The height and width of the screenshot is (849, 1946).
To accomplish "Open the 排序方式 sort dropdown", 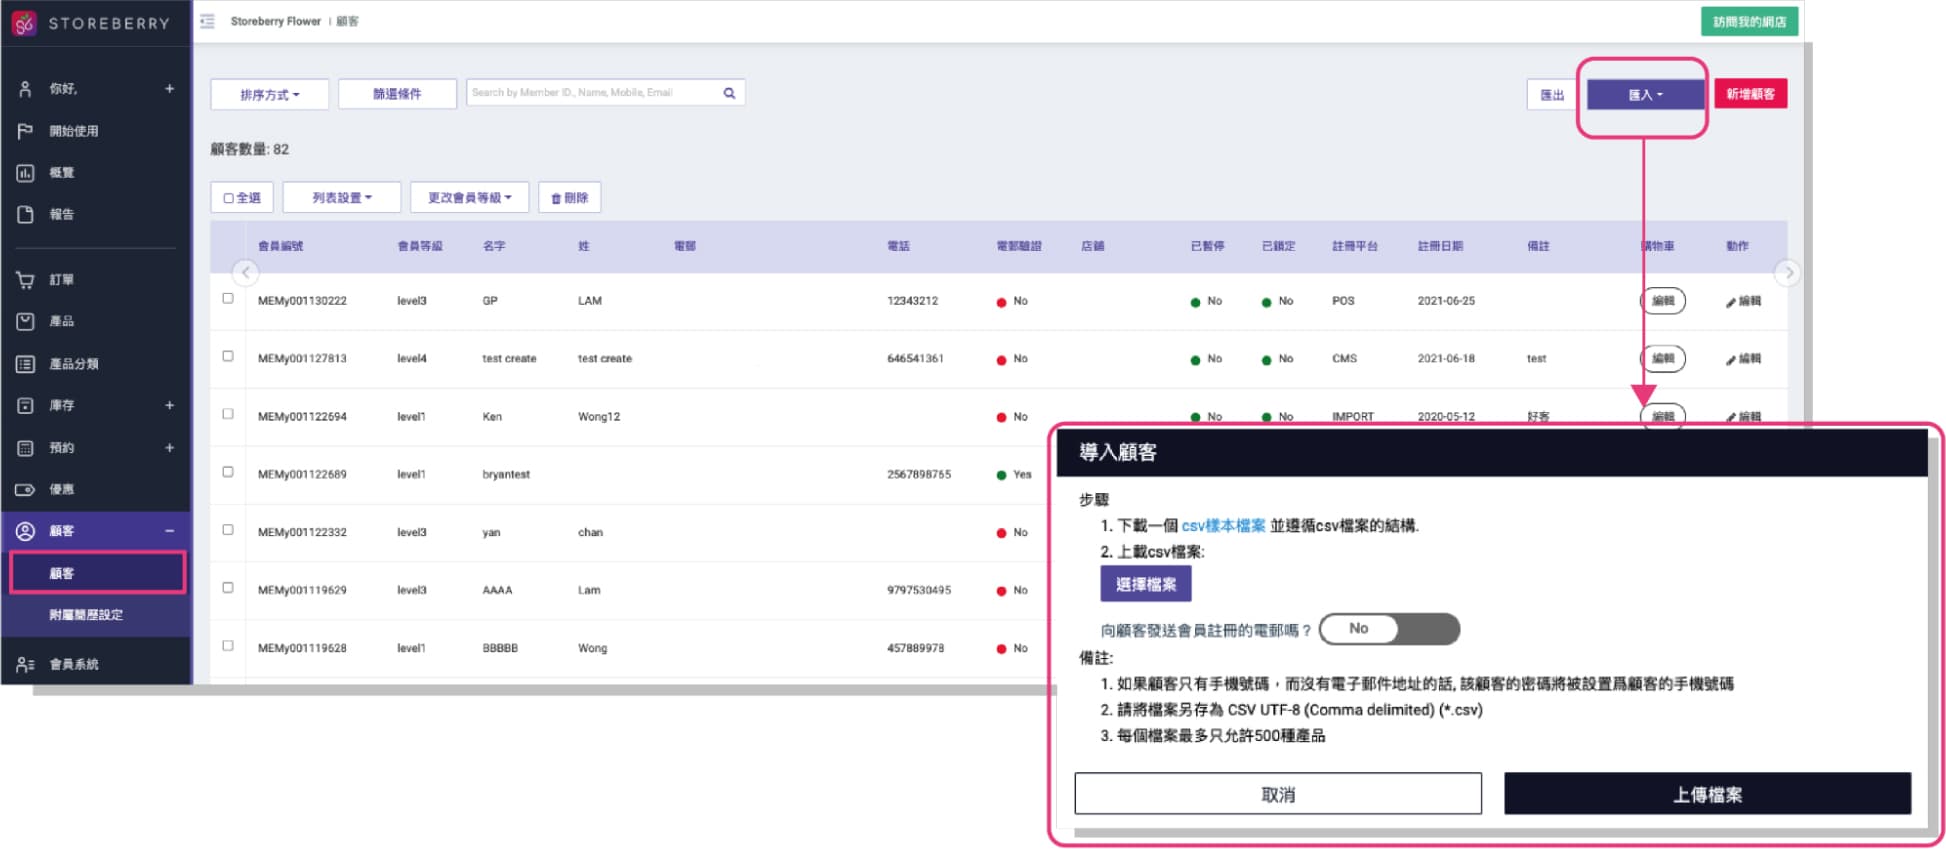I will (270, 94).
